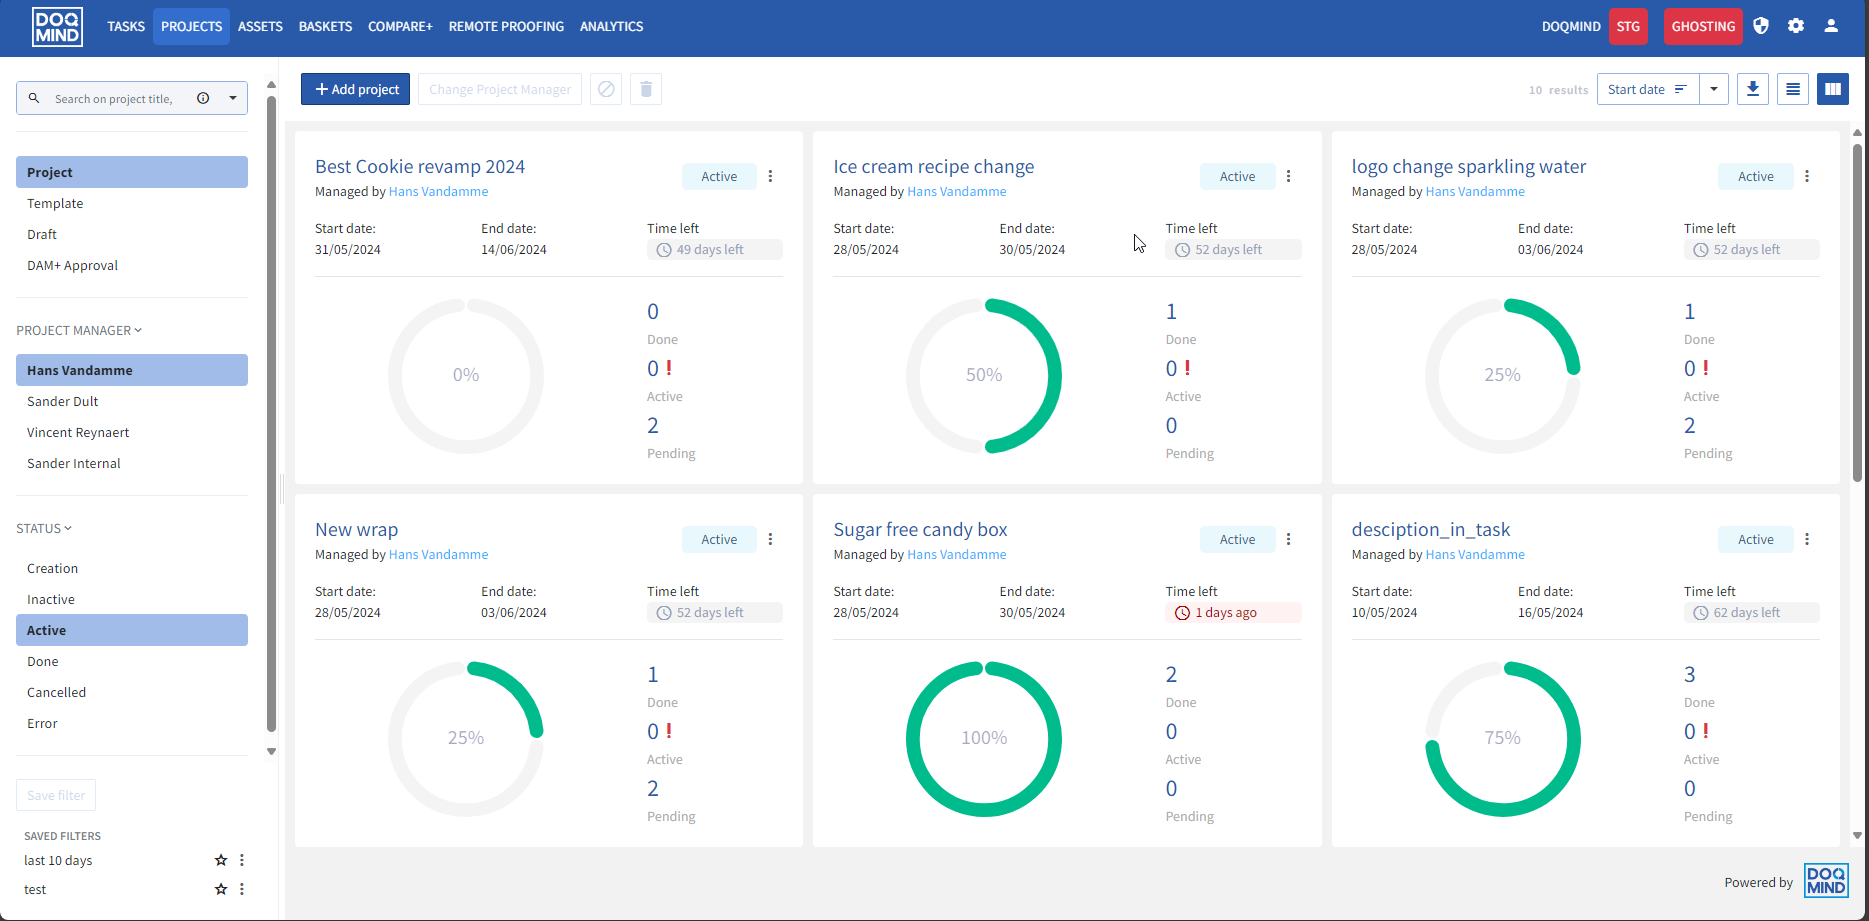
Task: Open the Start date sort dropdown arrow
Action: pos(1714,89)
